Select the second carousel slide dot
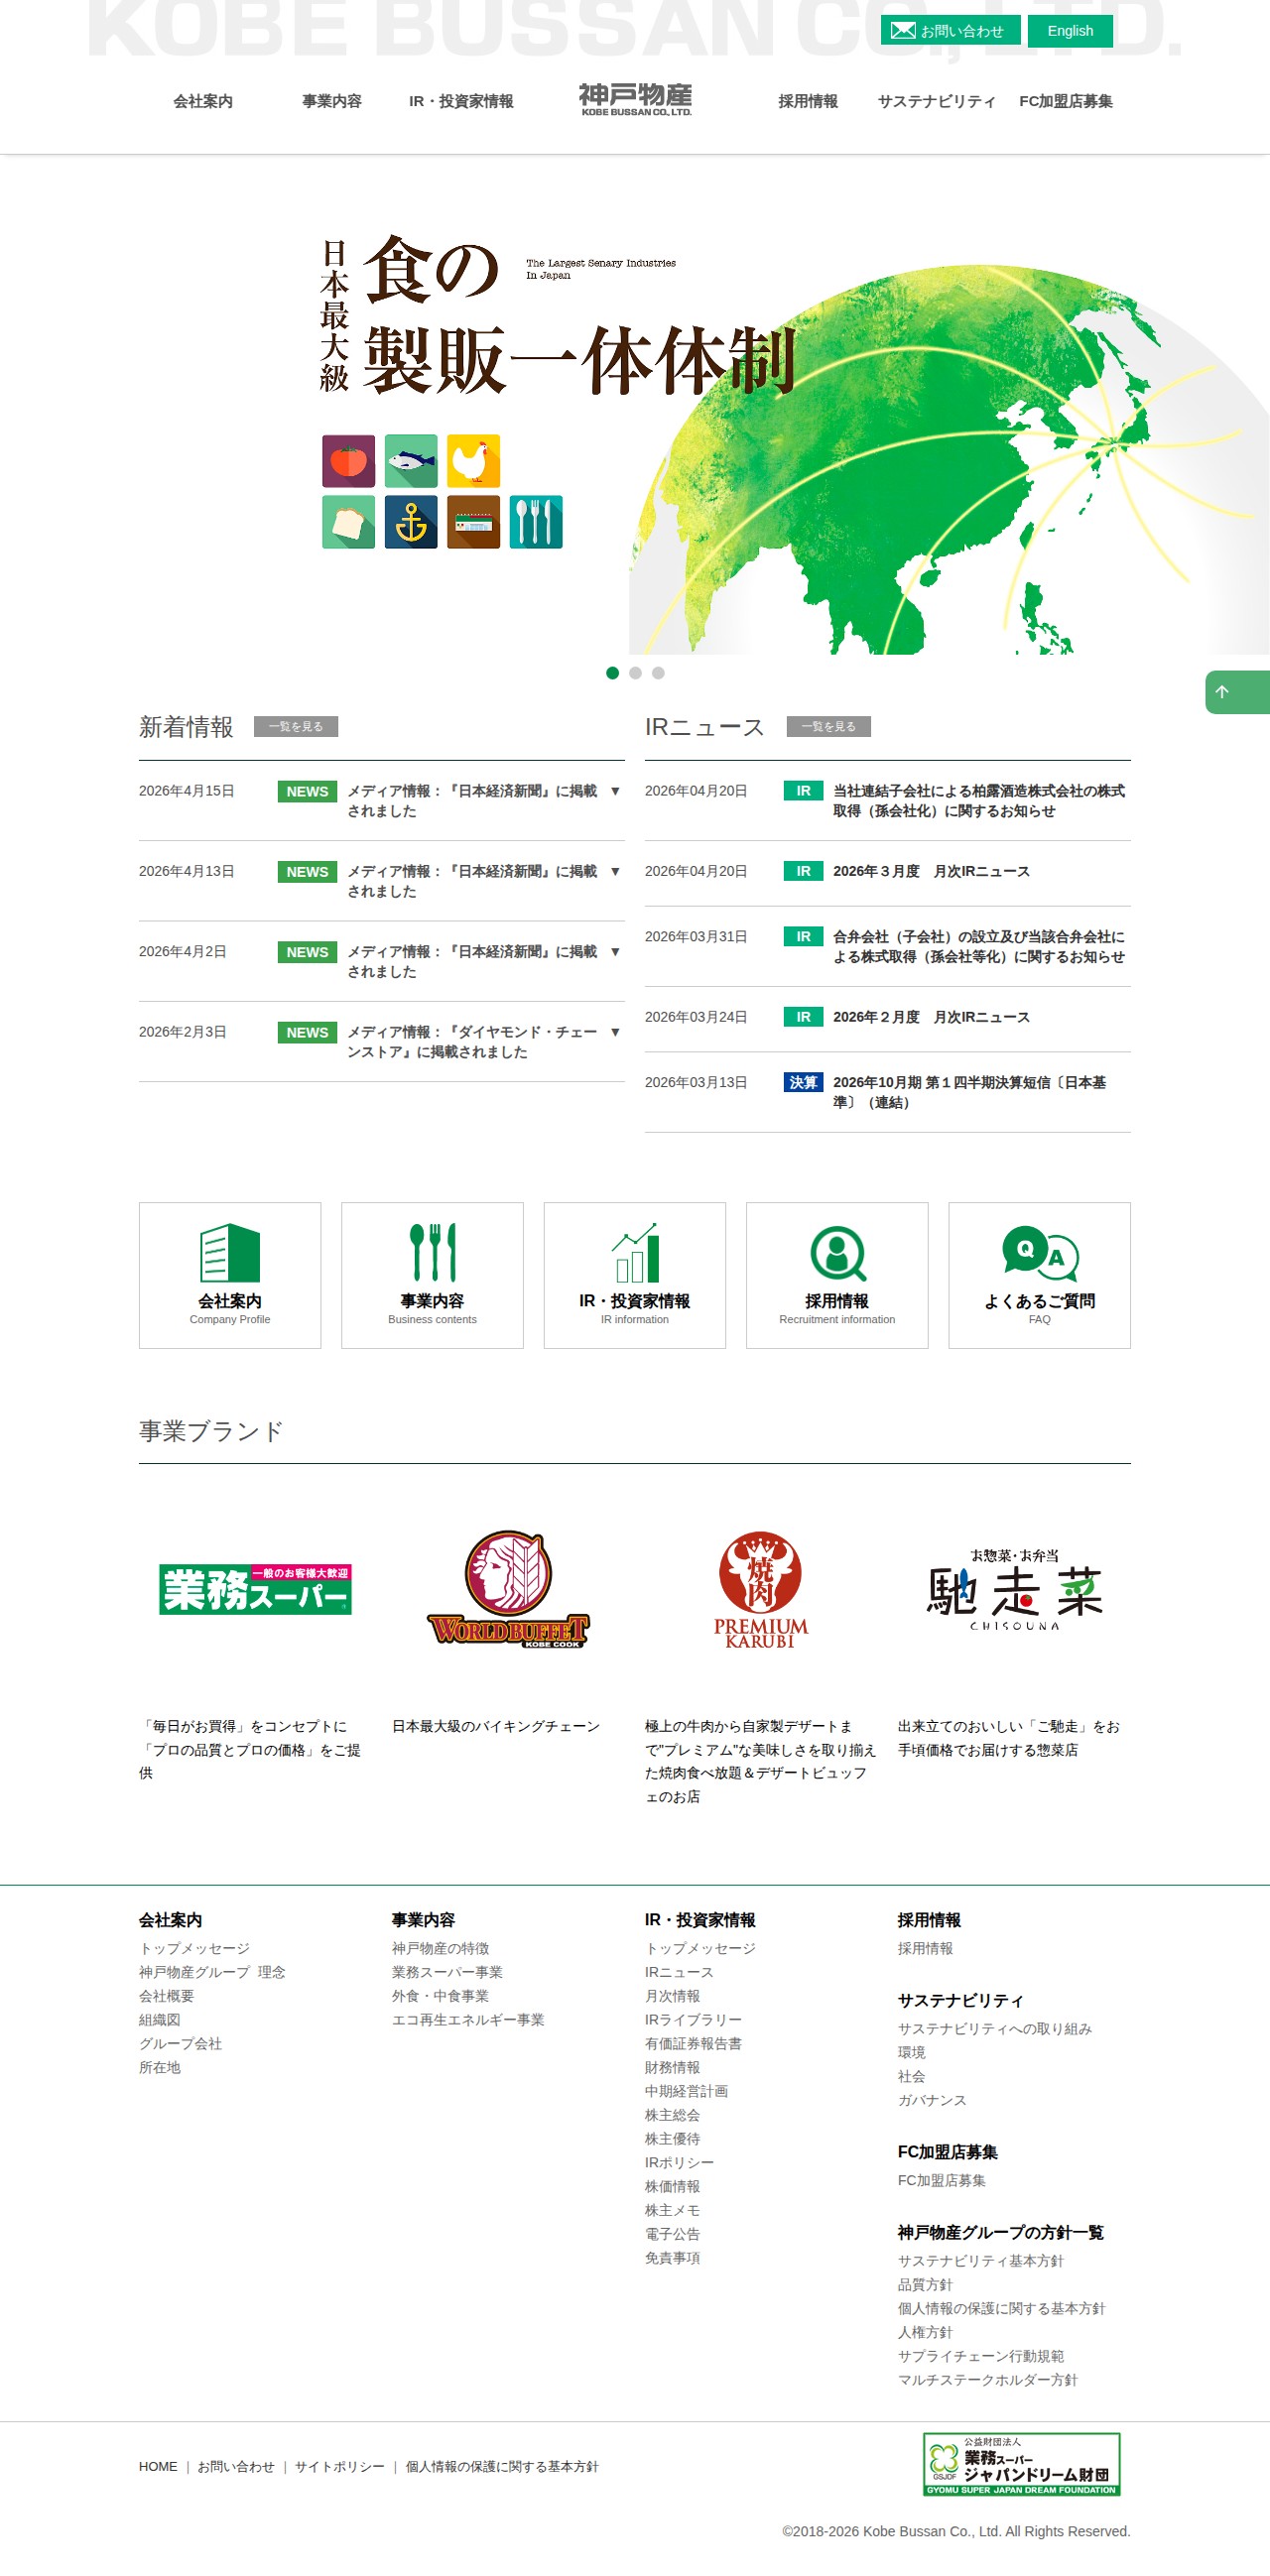Screen dimensions: 1270x2576 click(x=635, y=673)
